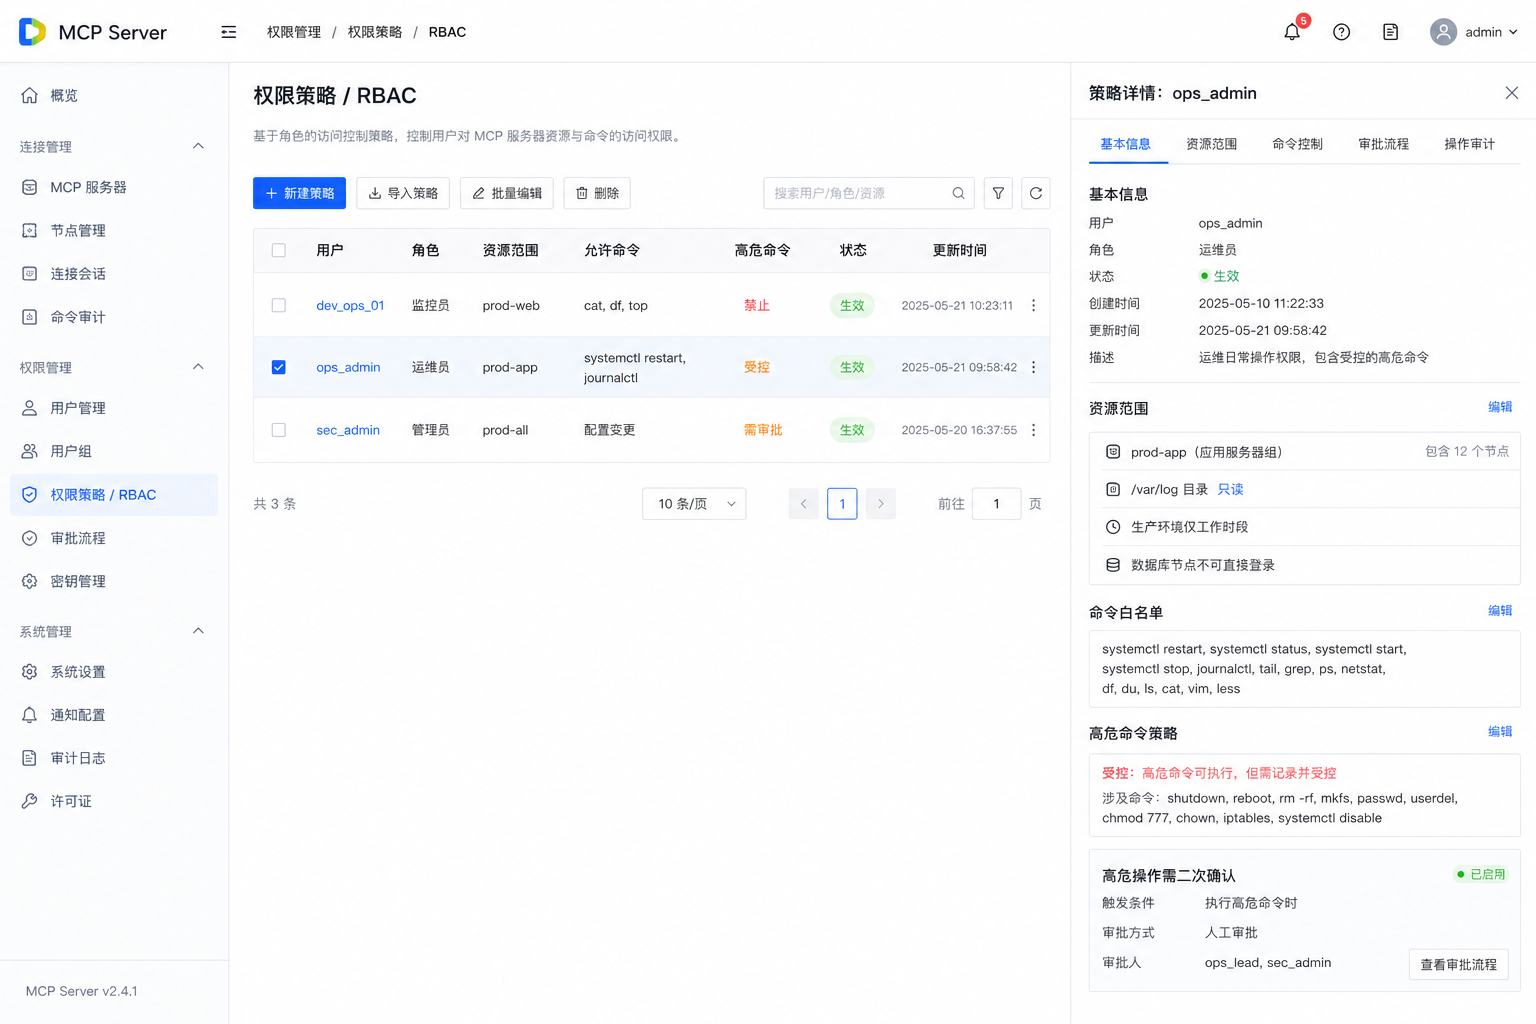
Task: Open the 10 条/页 page size dropdown
Action: click(x=694, y=504)
